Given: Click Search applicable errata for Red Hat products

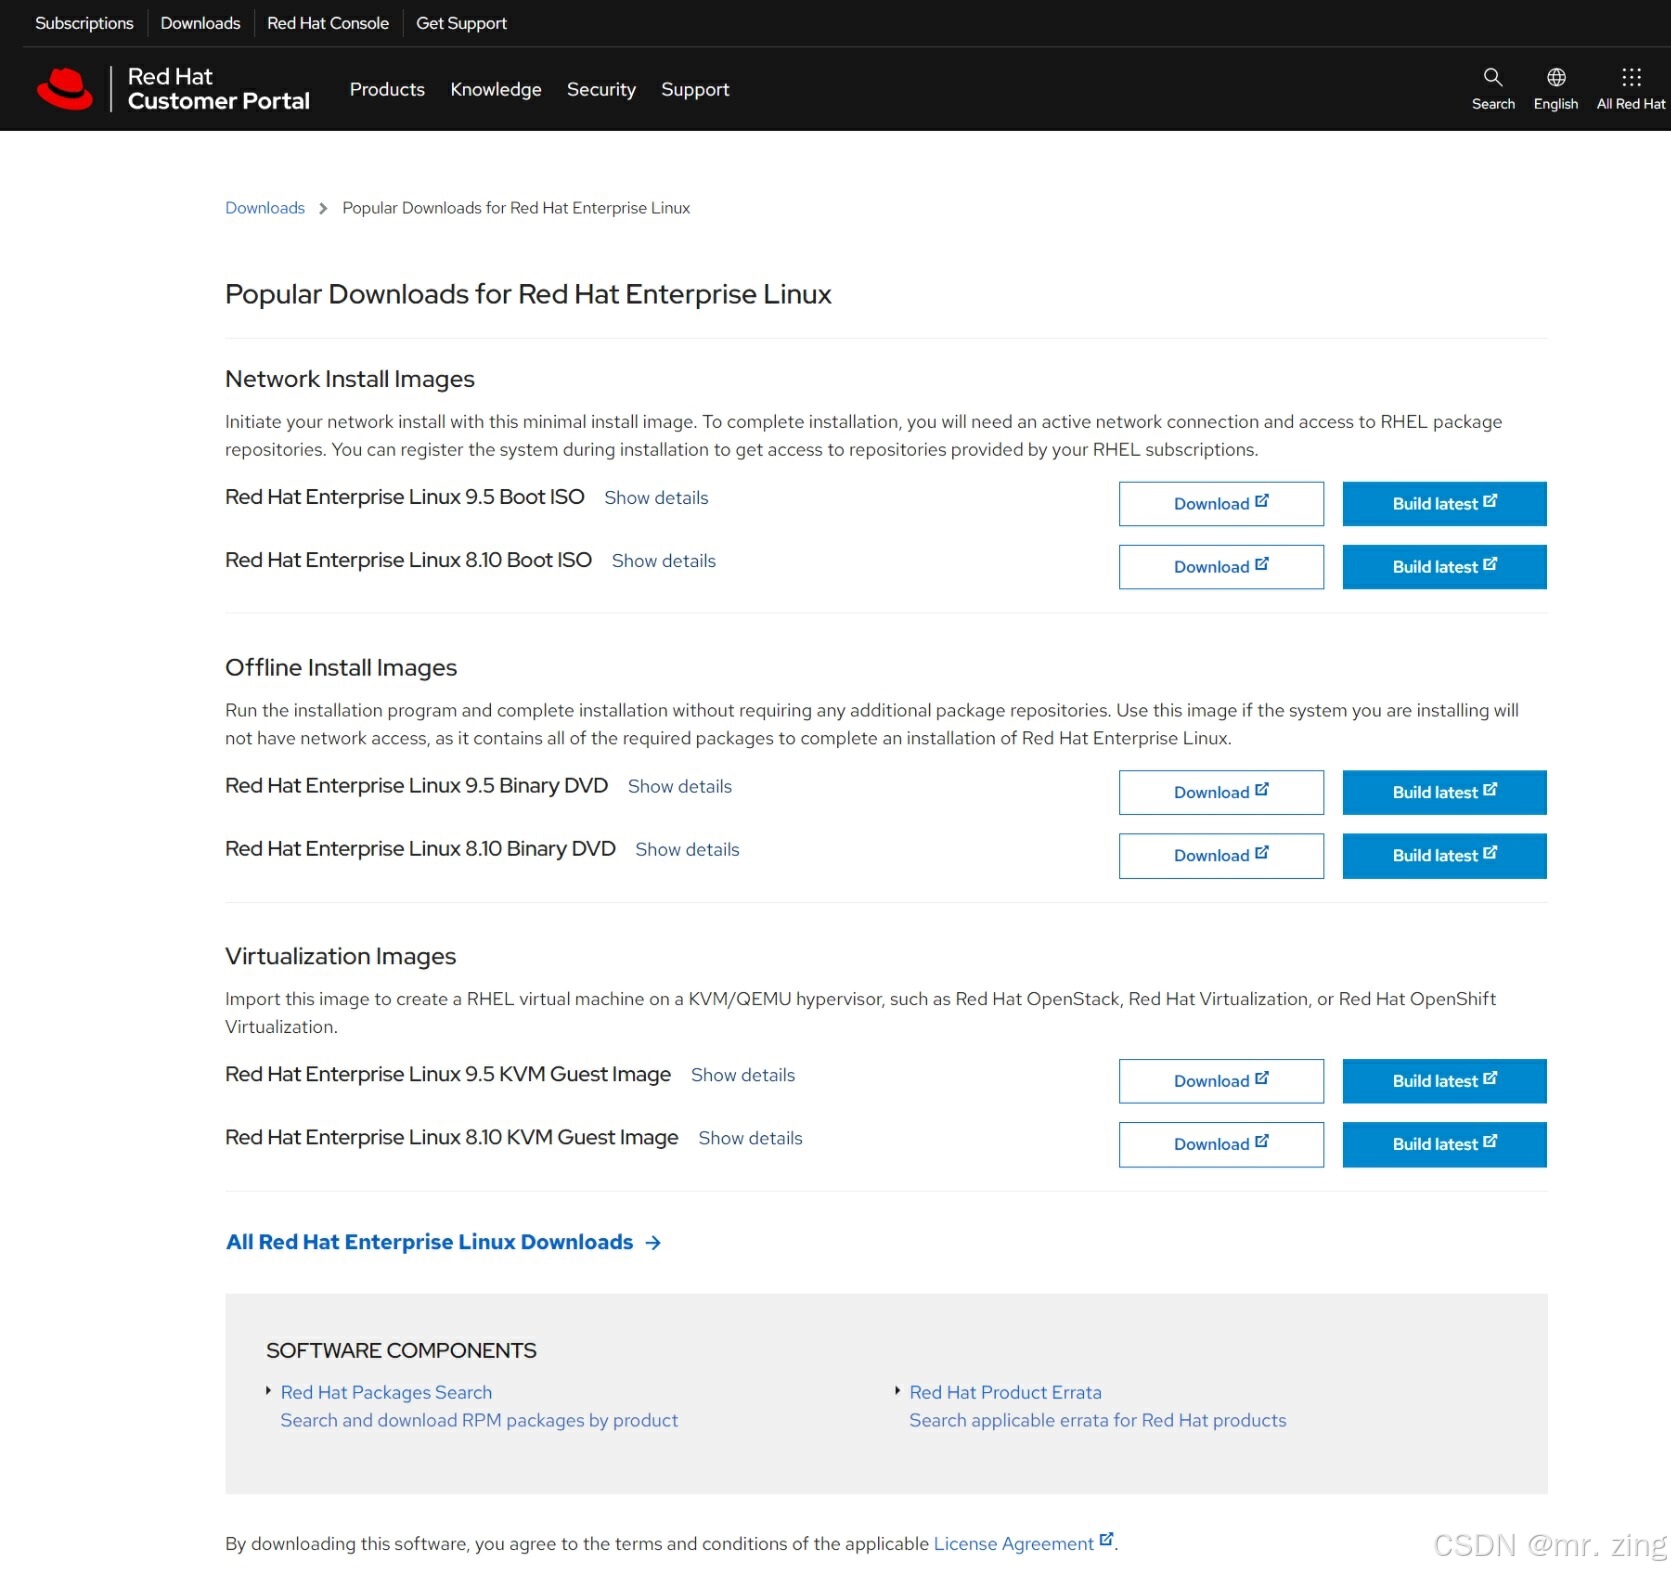Looking at the screenshot, I should click(x=1097, y=1420).
